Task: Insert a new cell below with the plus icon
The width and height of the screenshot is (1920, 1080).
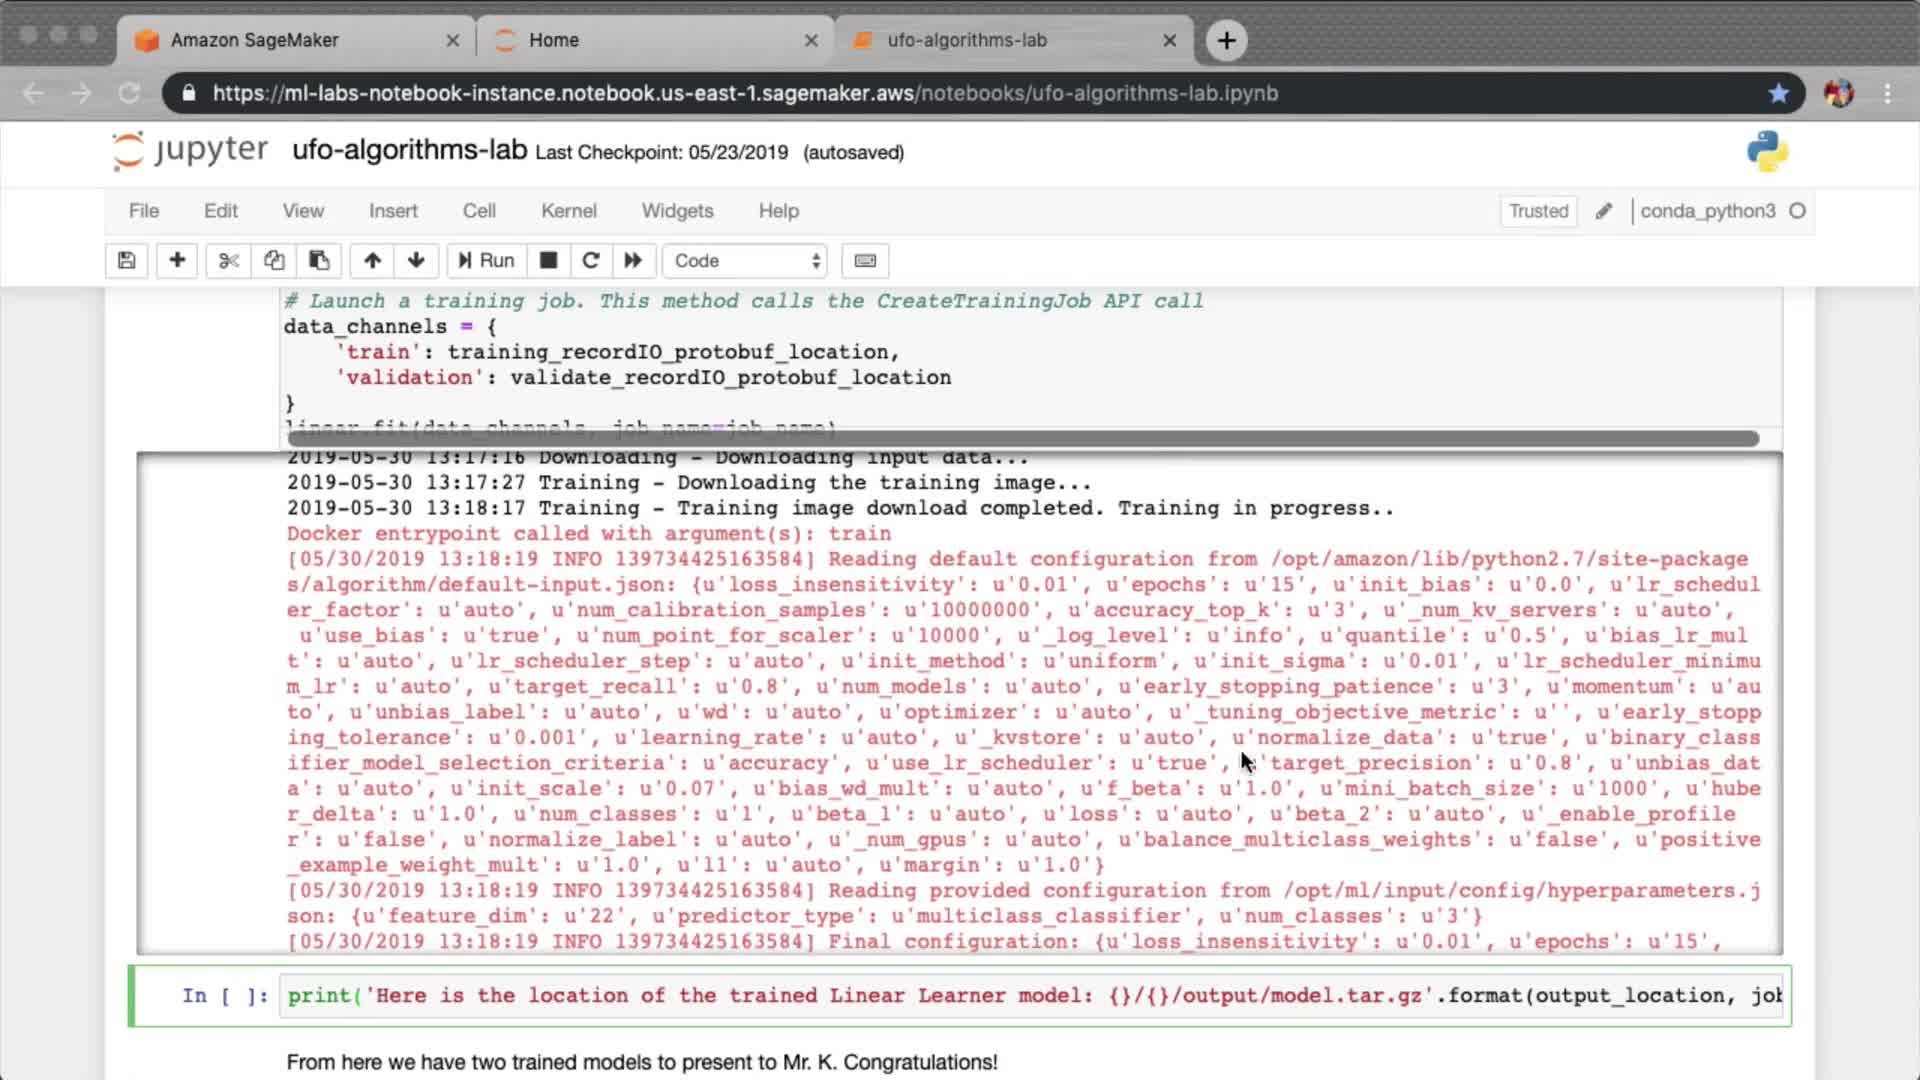Action: pyautogui.click(x=177, y=261)
